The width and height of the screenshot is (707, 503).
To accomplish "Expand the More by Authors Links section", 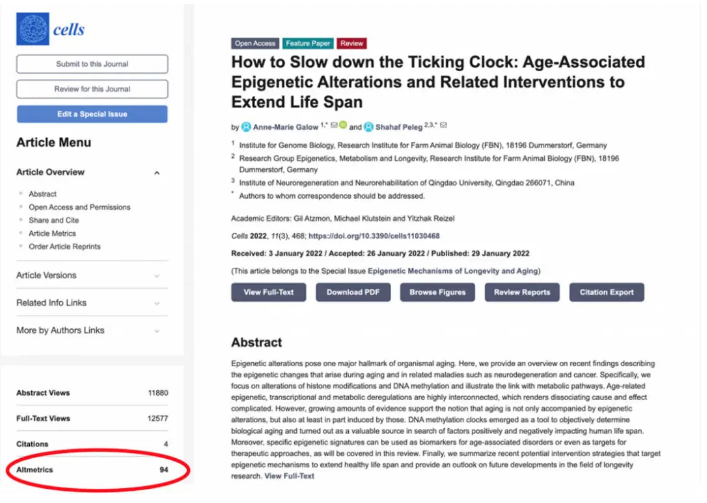I will pyautogui.click(x=157, y=330).
